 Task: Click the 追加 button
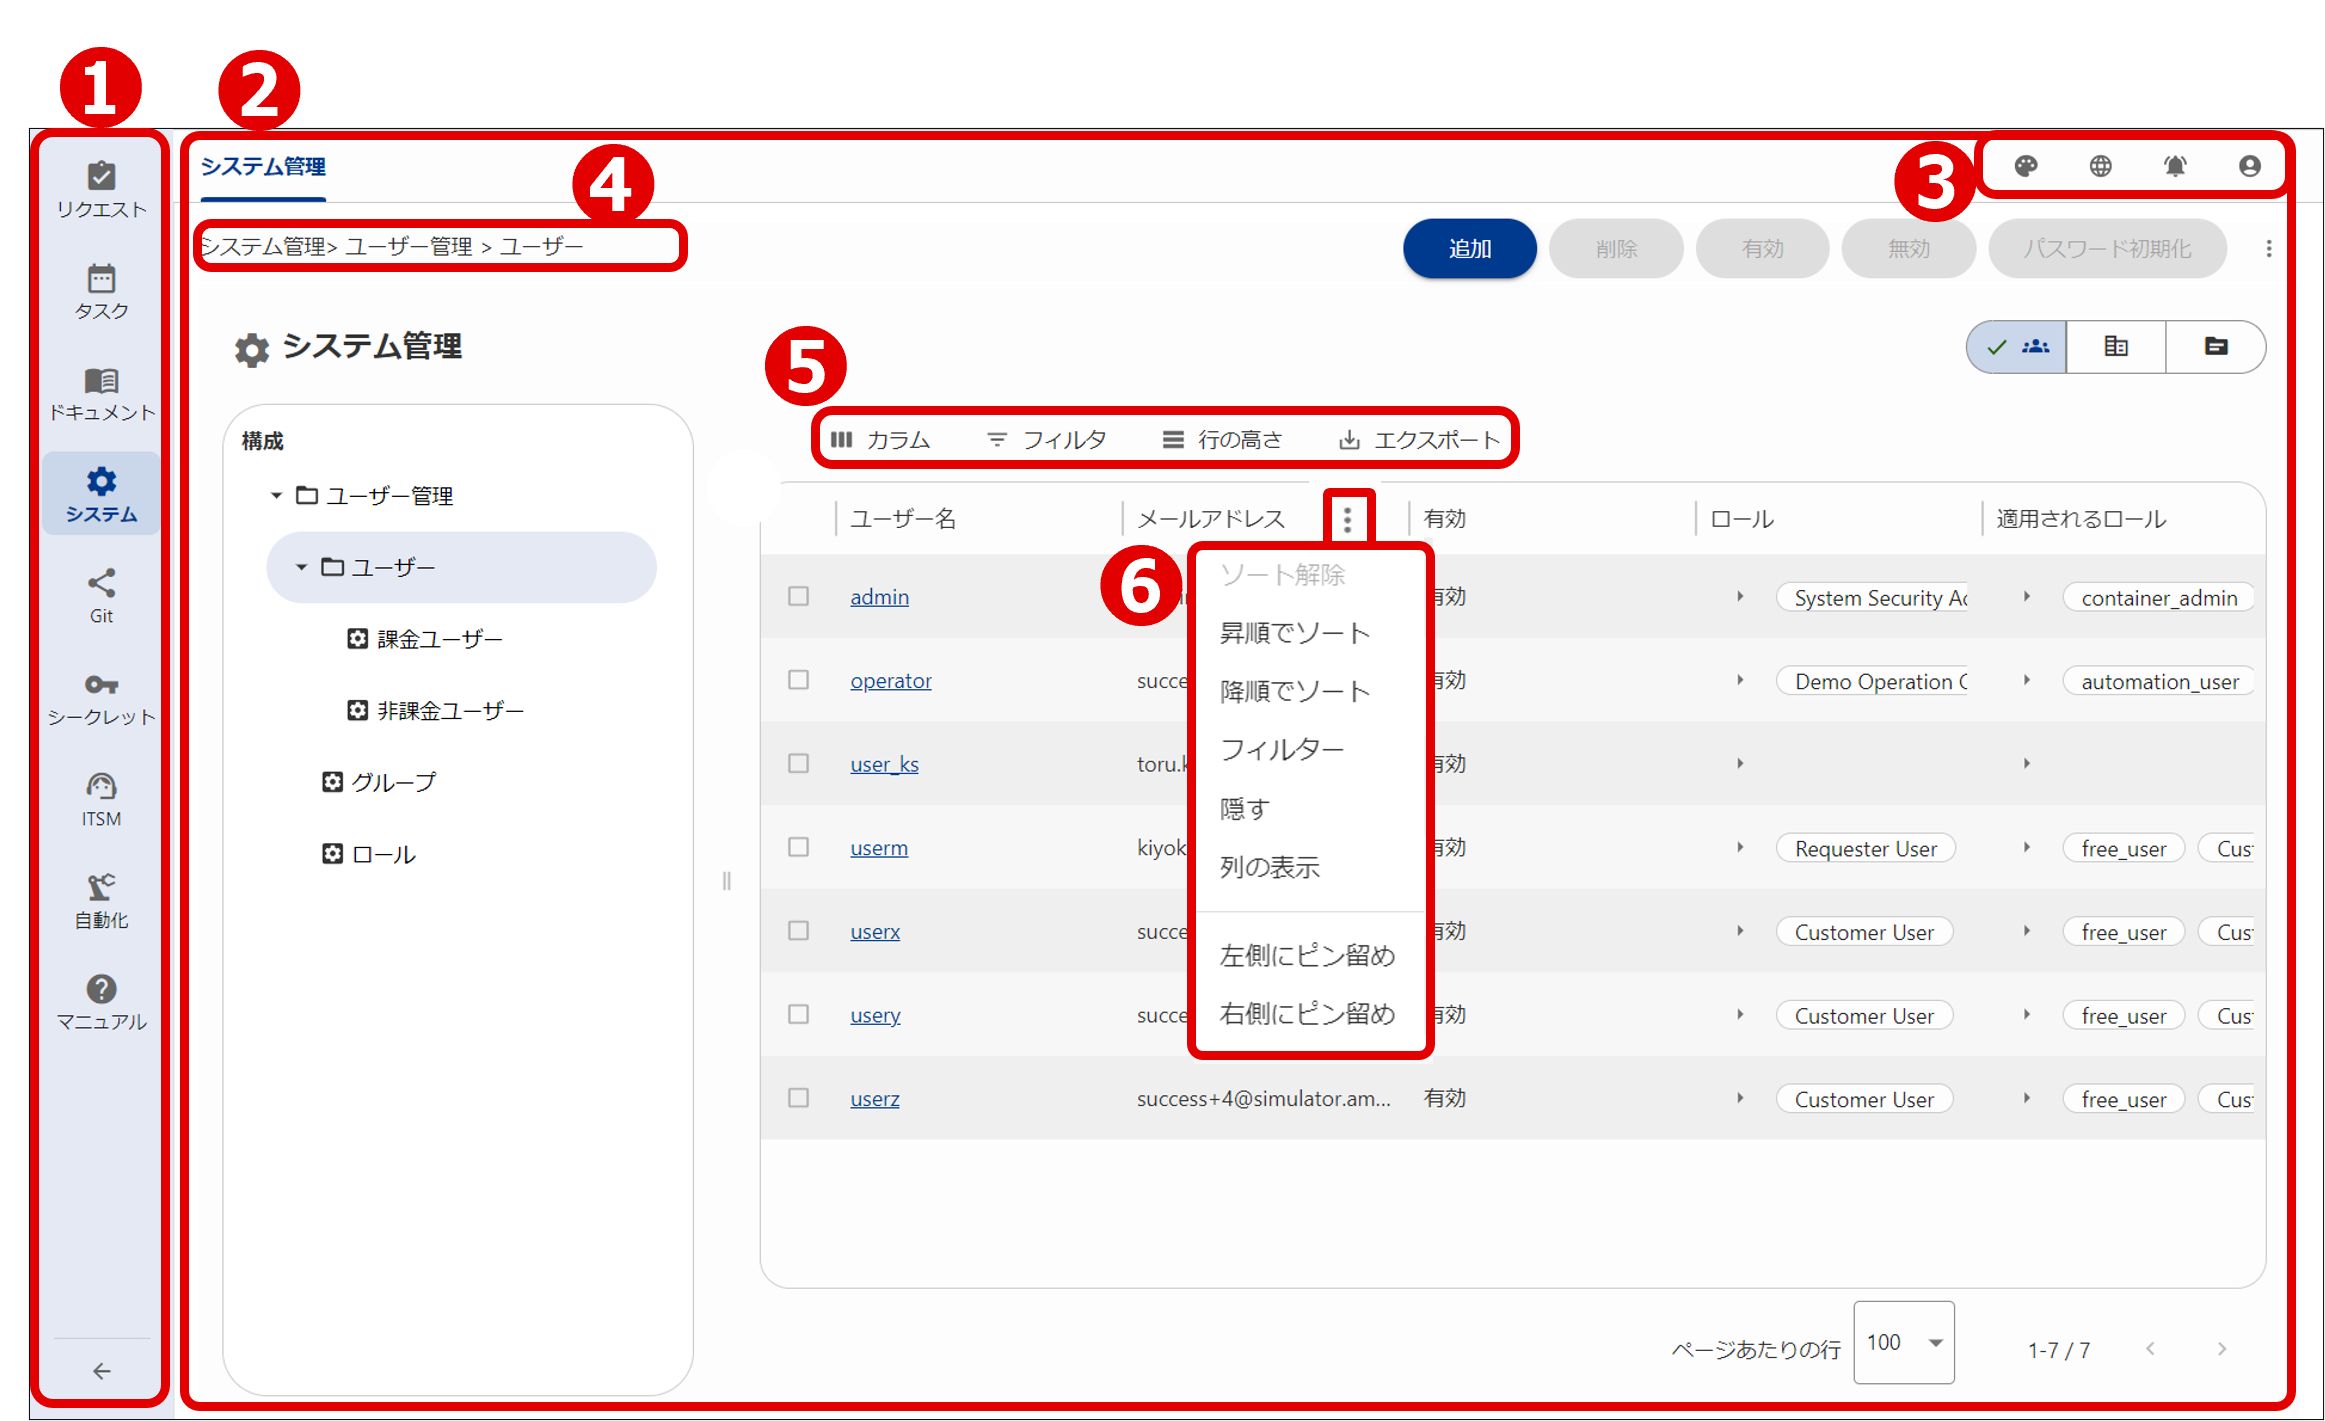1469,249
